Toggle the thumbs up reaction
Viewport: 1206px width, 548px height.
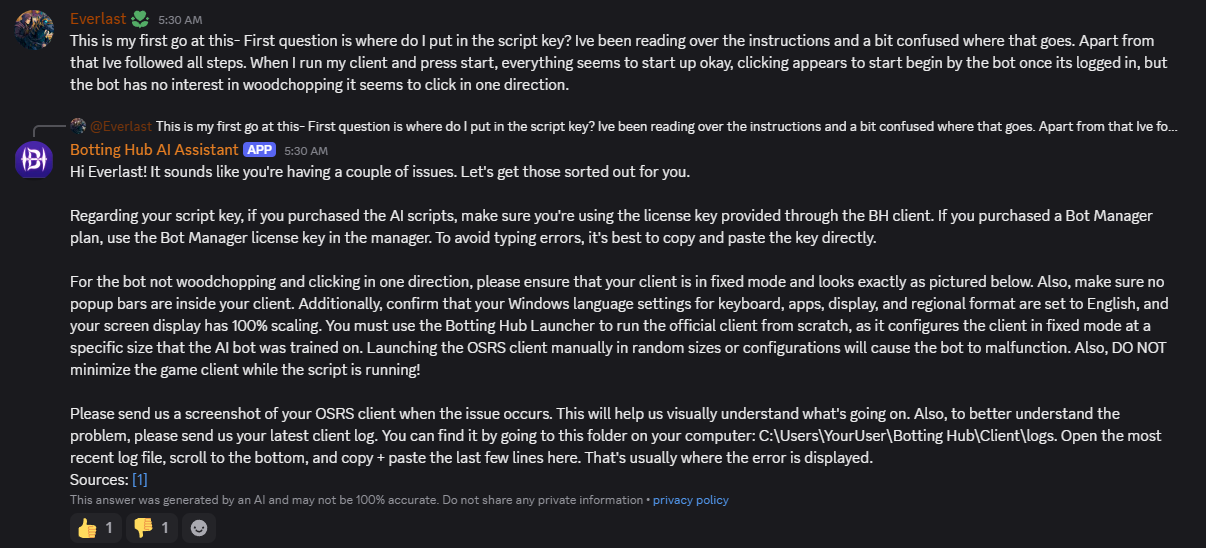95,527
